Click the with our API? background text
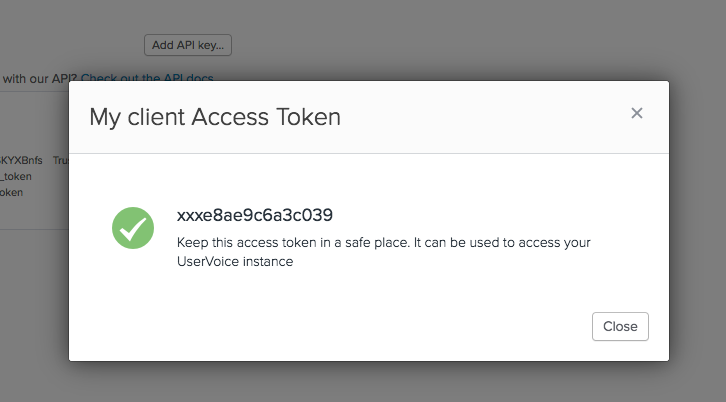The width and height of the screenshot is (726, 402). pos(40,78)
